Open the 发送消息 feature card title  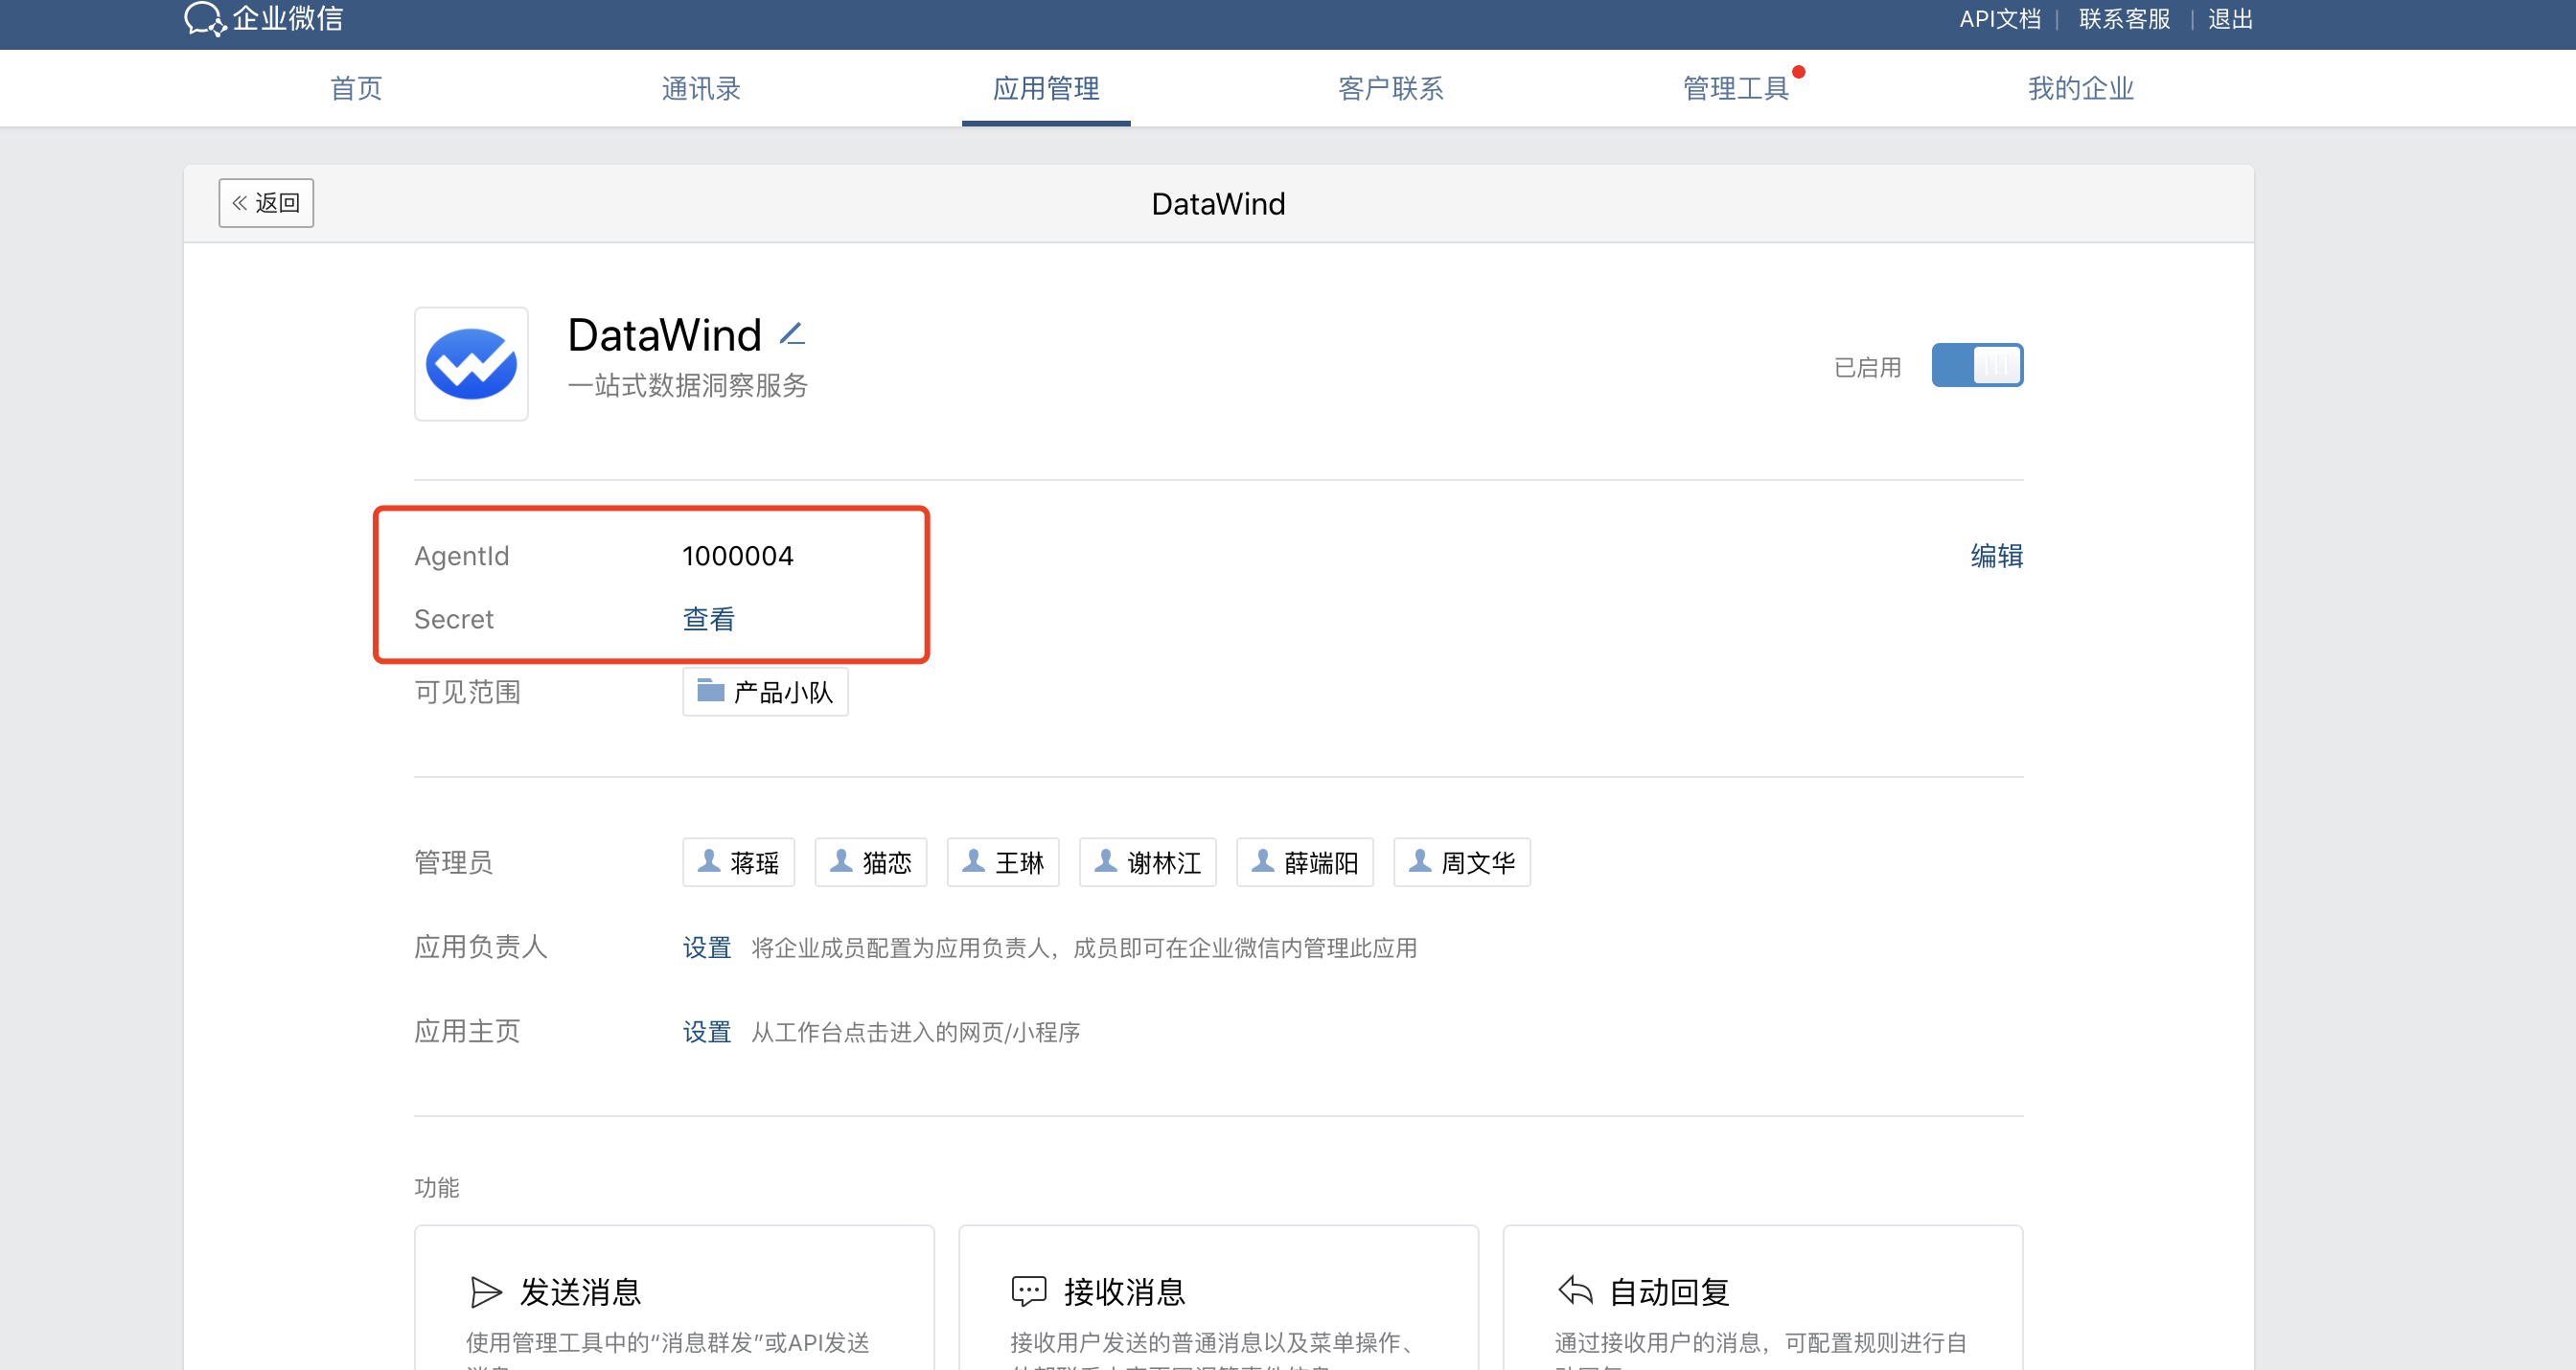581,1292
